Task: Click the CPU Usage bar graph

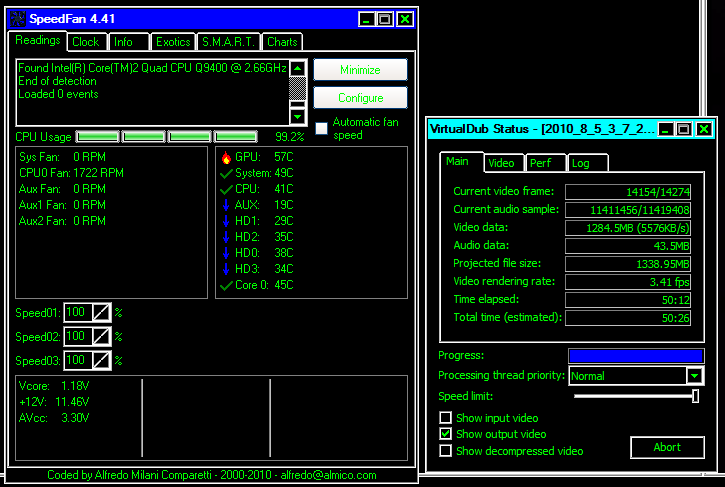Action: 167,137
